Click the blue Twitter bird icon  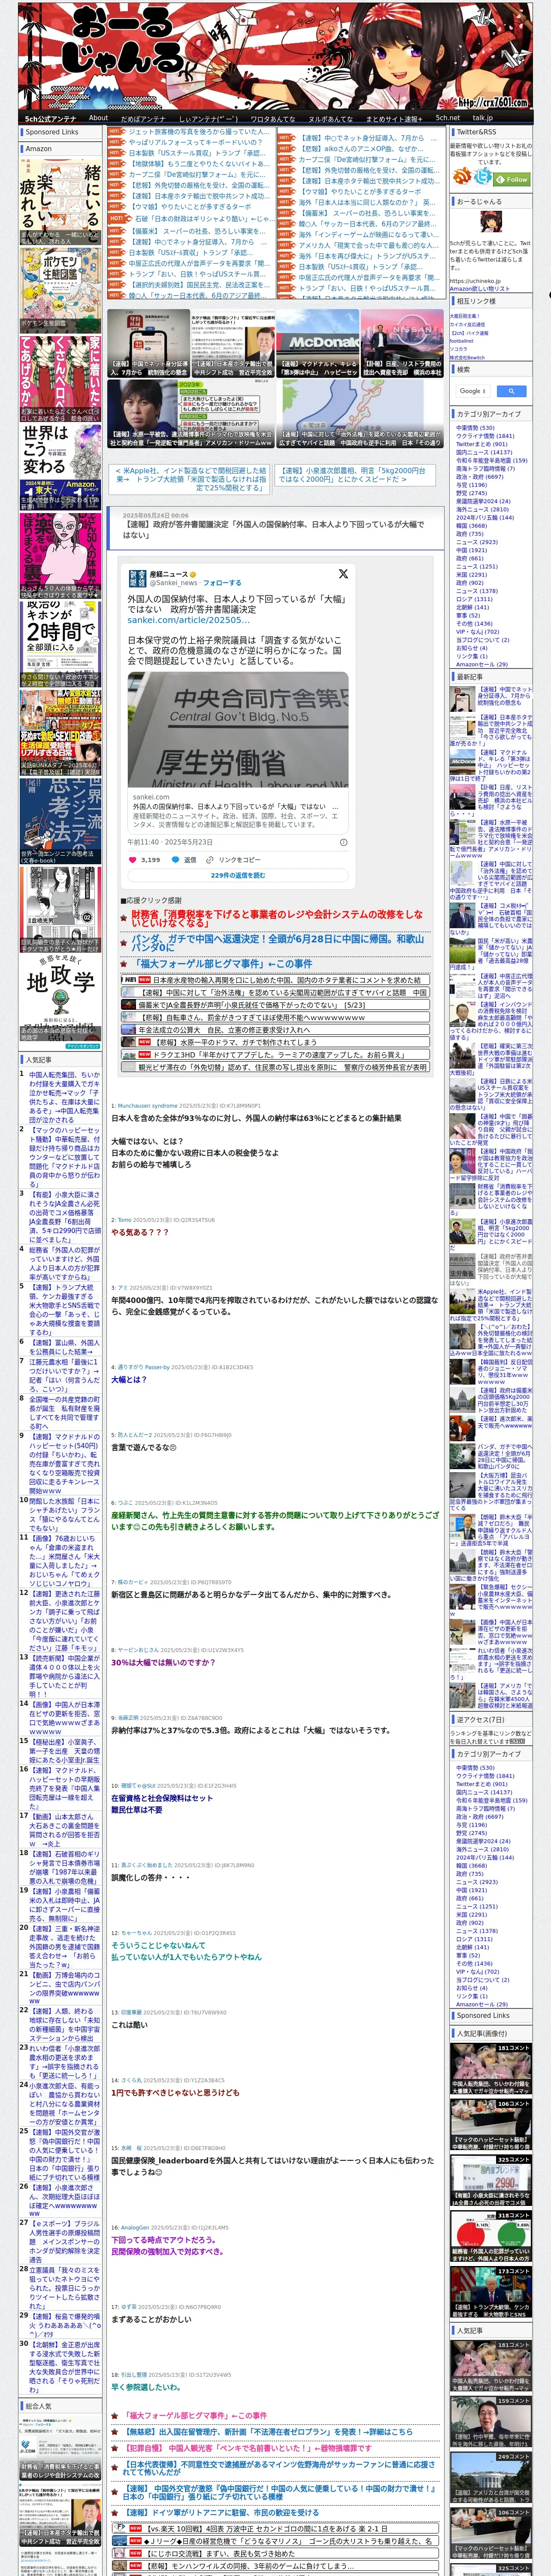pyautogui.click(x=483, y=177)
